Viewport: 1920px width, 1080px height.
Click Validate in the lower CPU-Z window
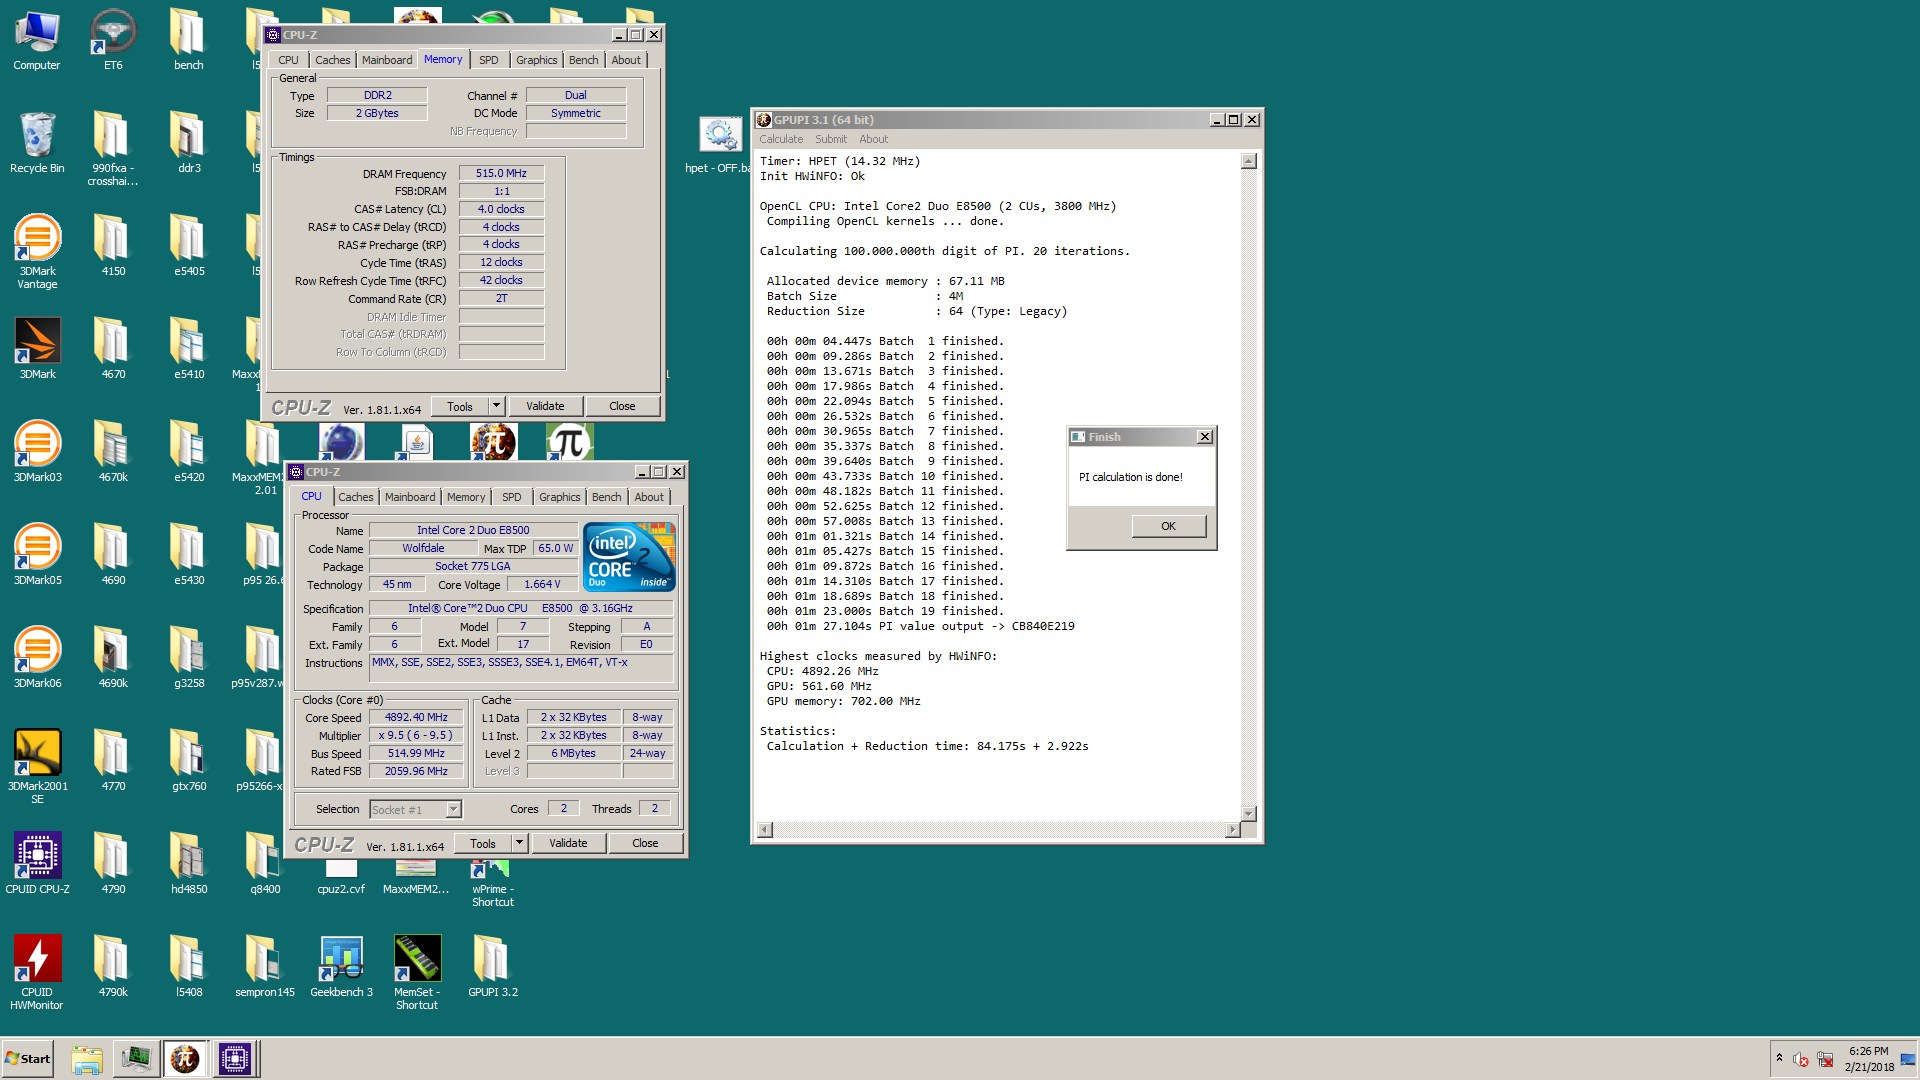568,843
